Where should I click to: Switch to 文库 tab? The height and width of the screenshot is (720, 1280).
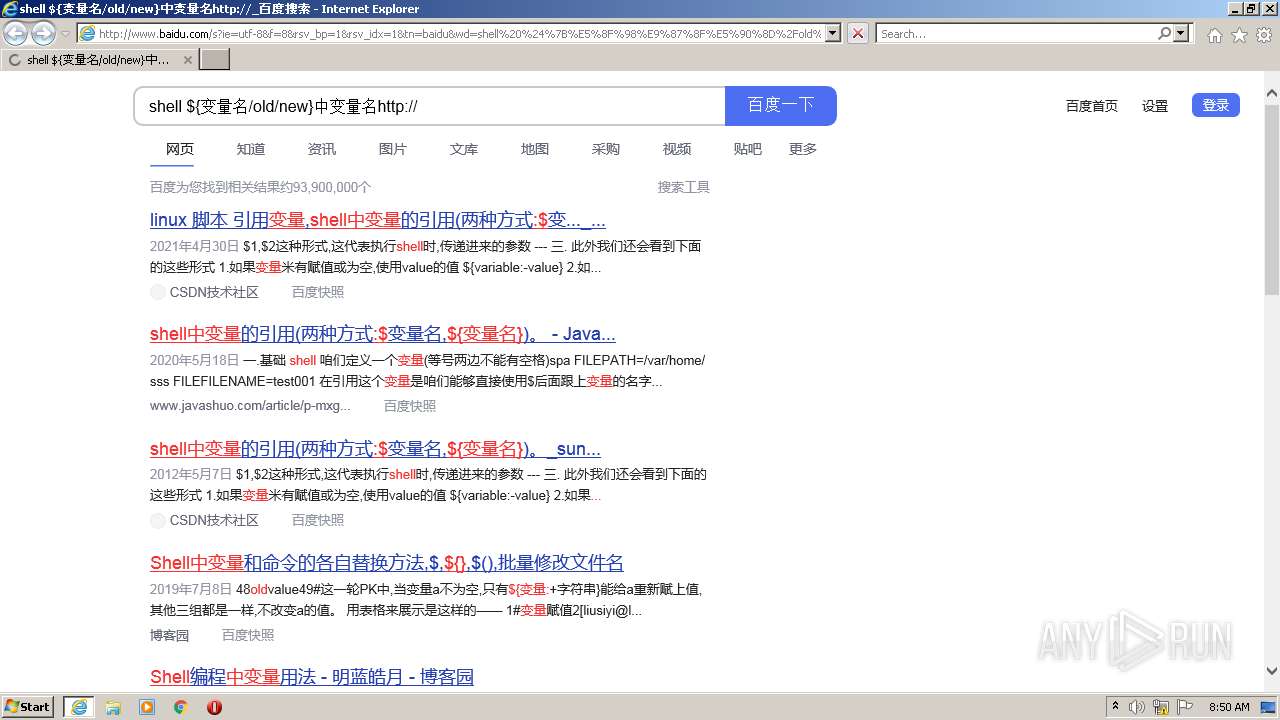coord(464,149)
